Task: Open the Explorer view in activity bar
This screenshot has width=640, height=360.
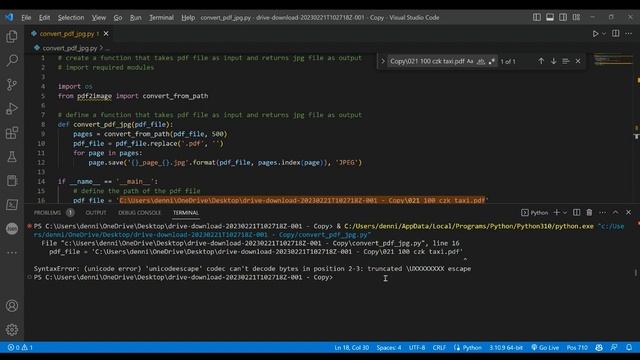Action: click(12, 37)
